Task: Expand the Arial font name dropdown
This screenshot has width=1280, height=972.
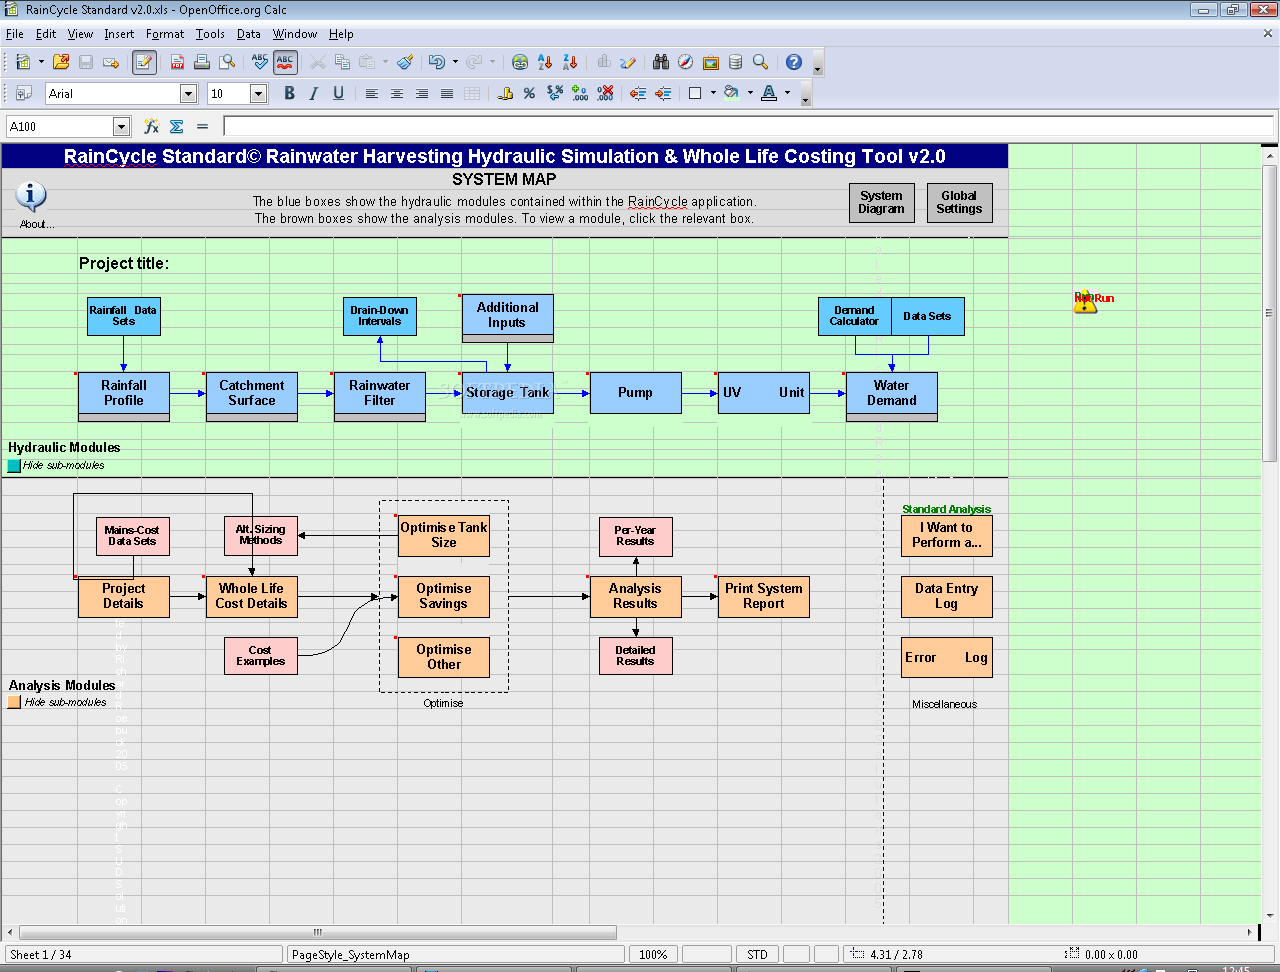Action: click(188, 93)
